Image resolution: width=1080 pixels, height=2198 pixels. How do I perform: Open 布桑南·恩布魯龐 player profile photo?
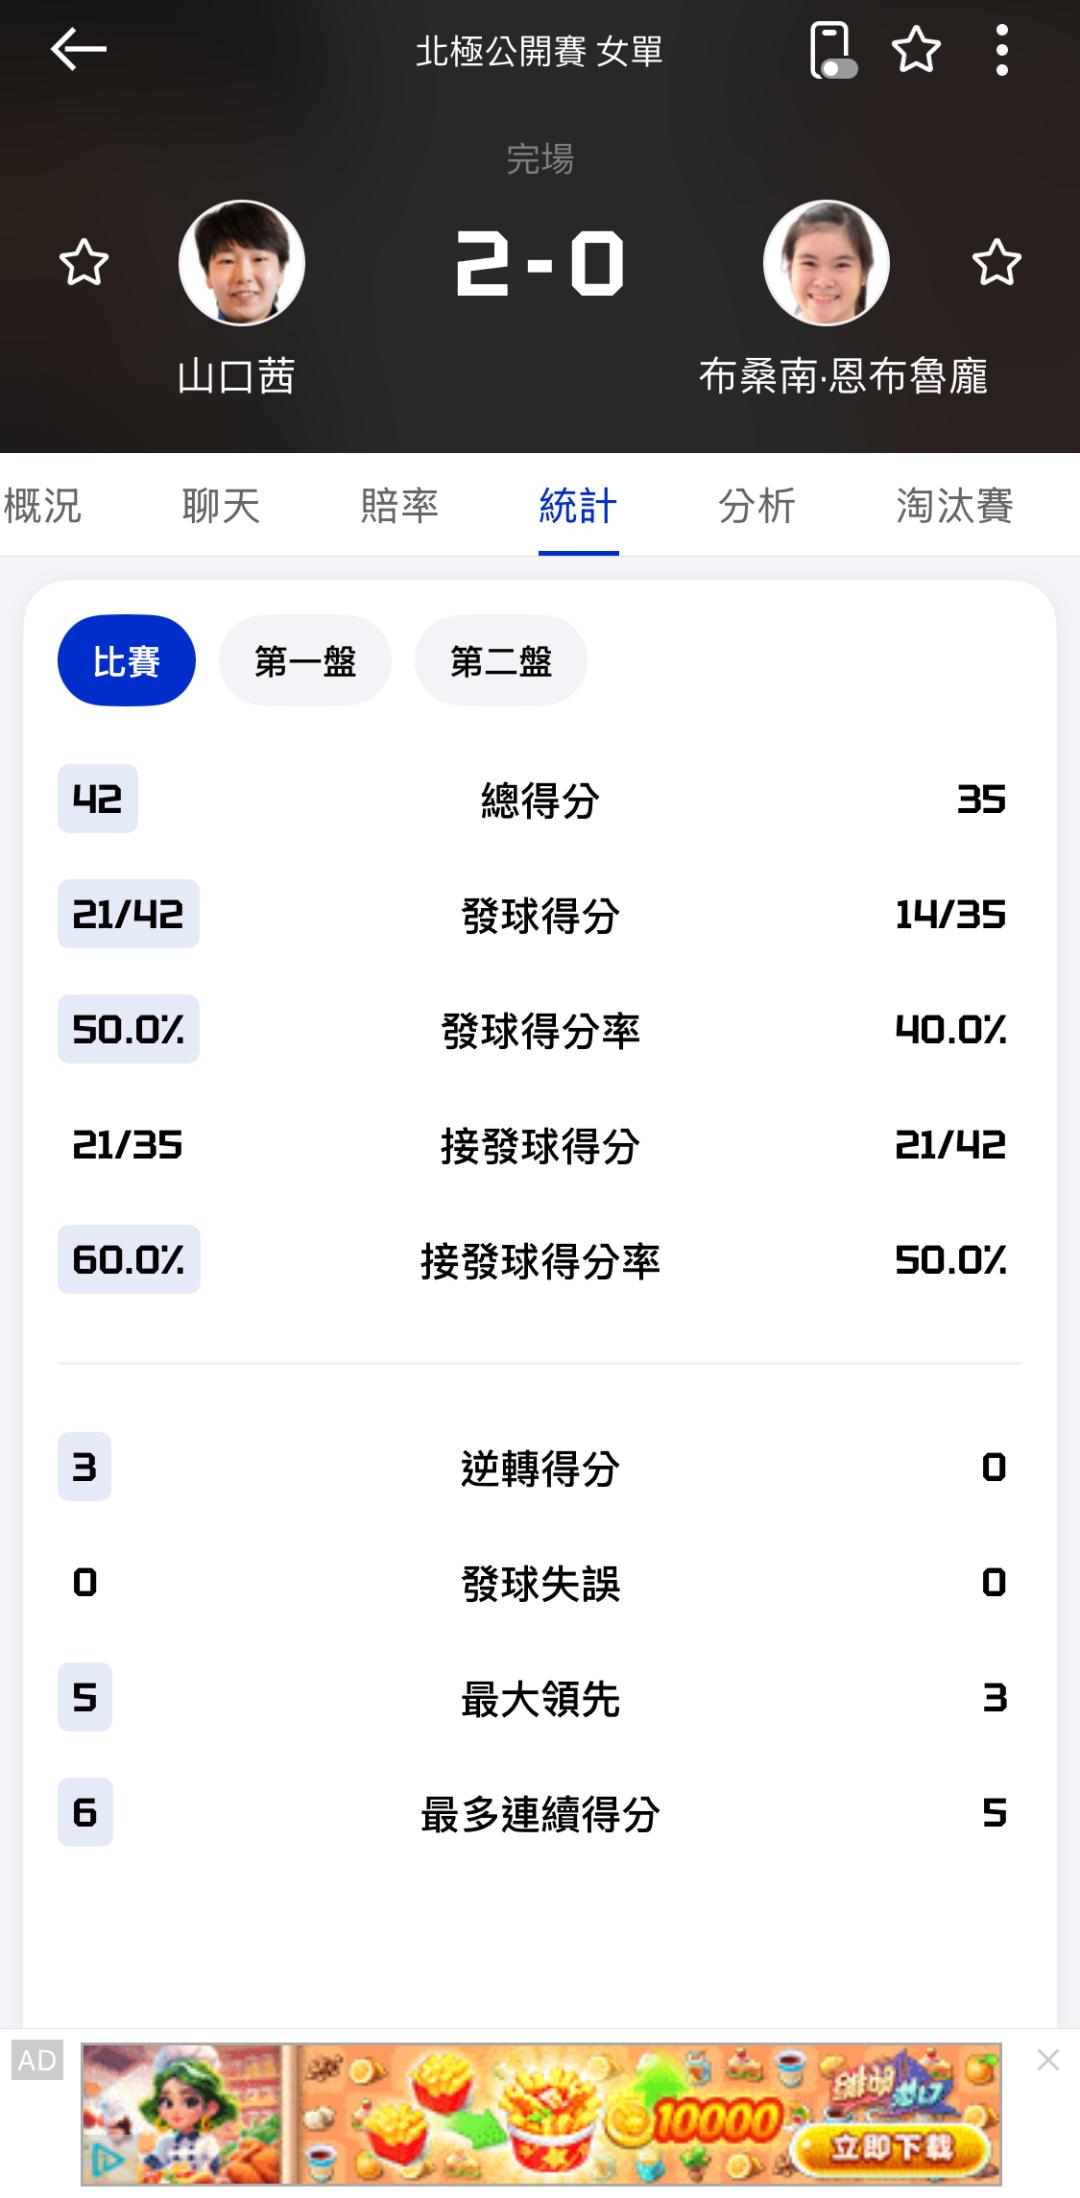click(826, 263)
